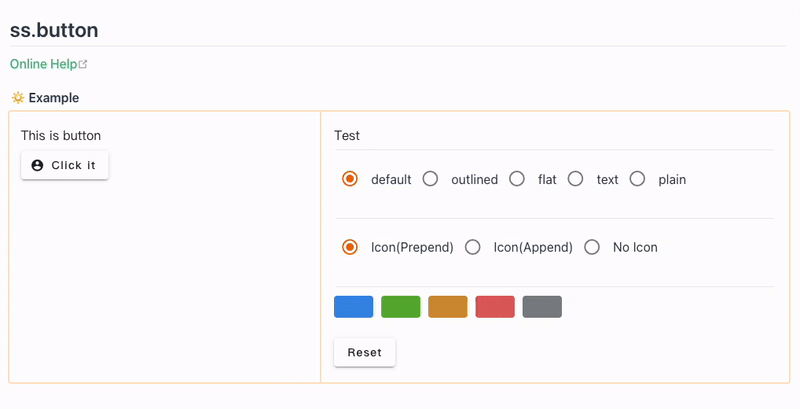Open the Online Help link

[43, 64]
